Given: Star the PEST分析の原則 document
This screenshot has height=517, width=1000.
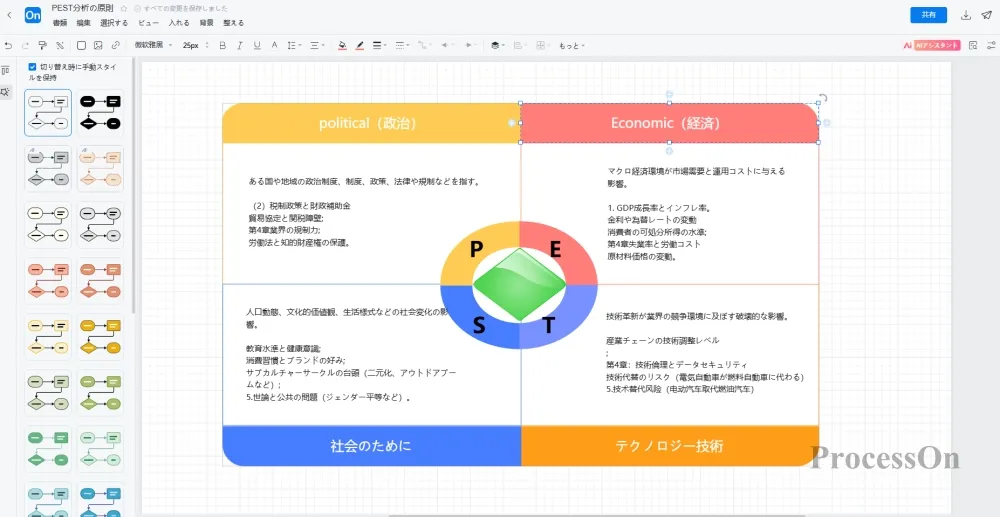Looking at the screenshot, I should (124, 8).
